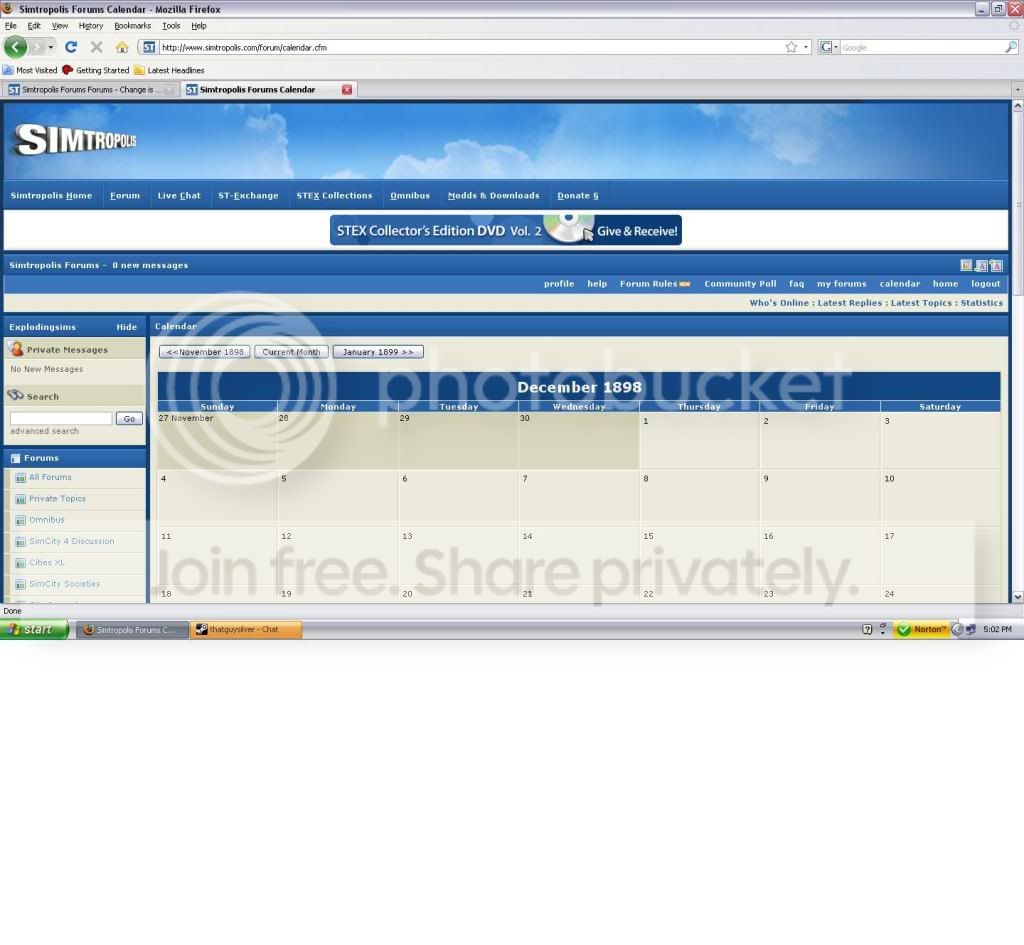The height and width of the screenshot is (945, 1024).
Task: Click the Most Visited bookmark
Action: (x=31, y=71)
